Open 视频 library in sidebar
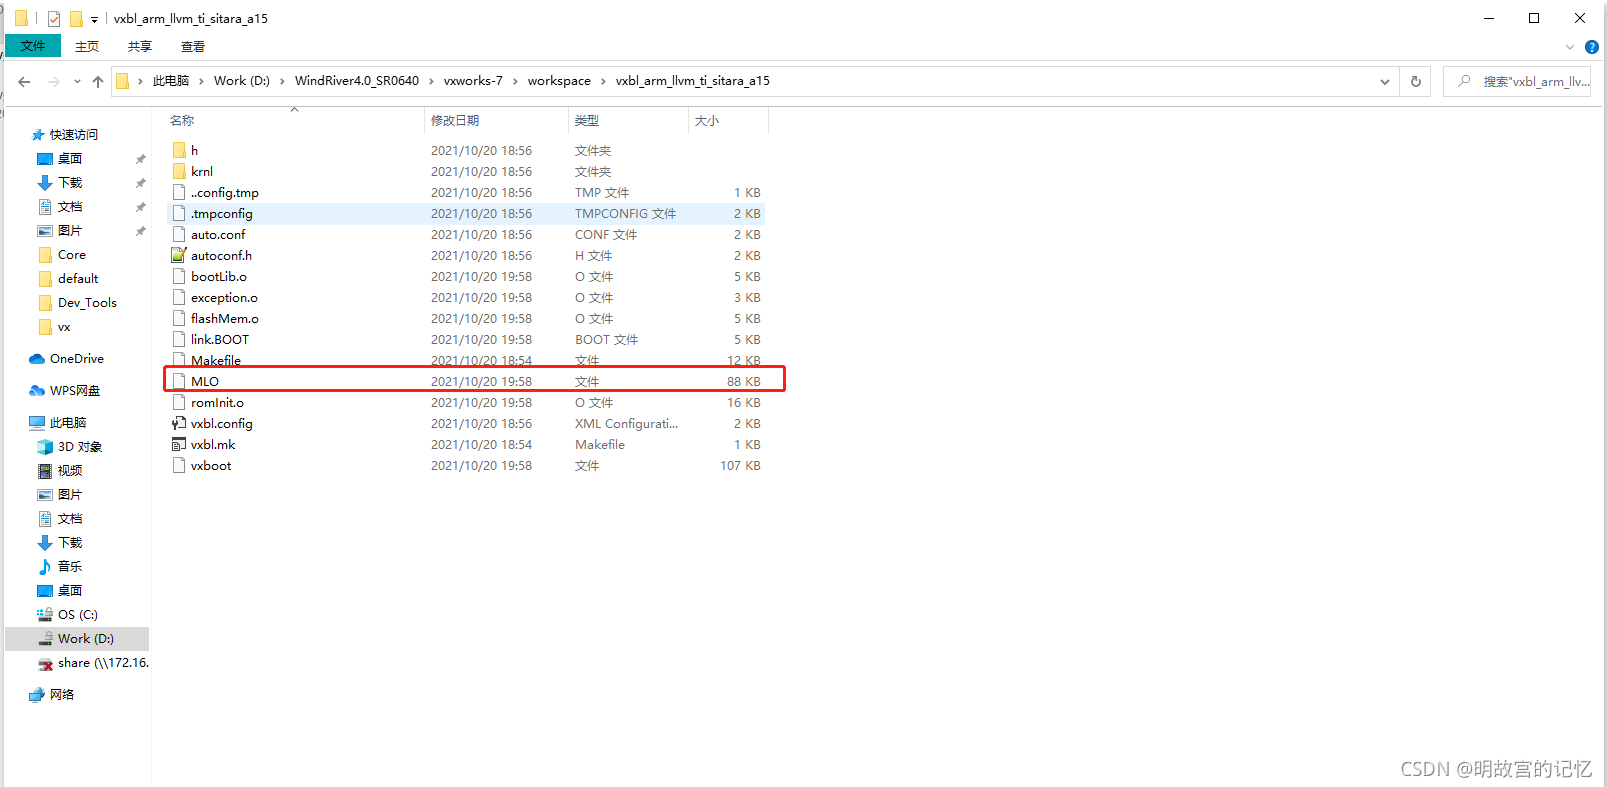The height and width of the screenshot is (787, 1607). tap(70, 471)
